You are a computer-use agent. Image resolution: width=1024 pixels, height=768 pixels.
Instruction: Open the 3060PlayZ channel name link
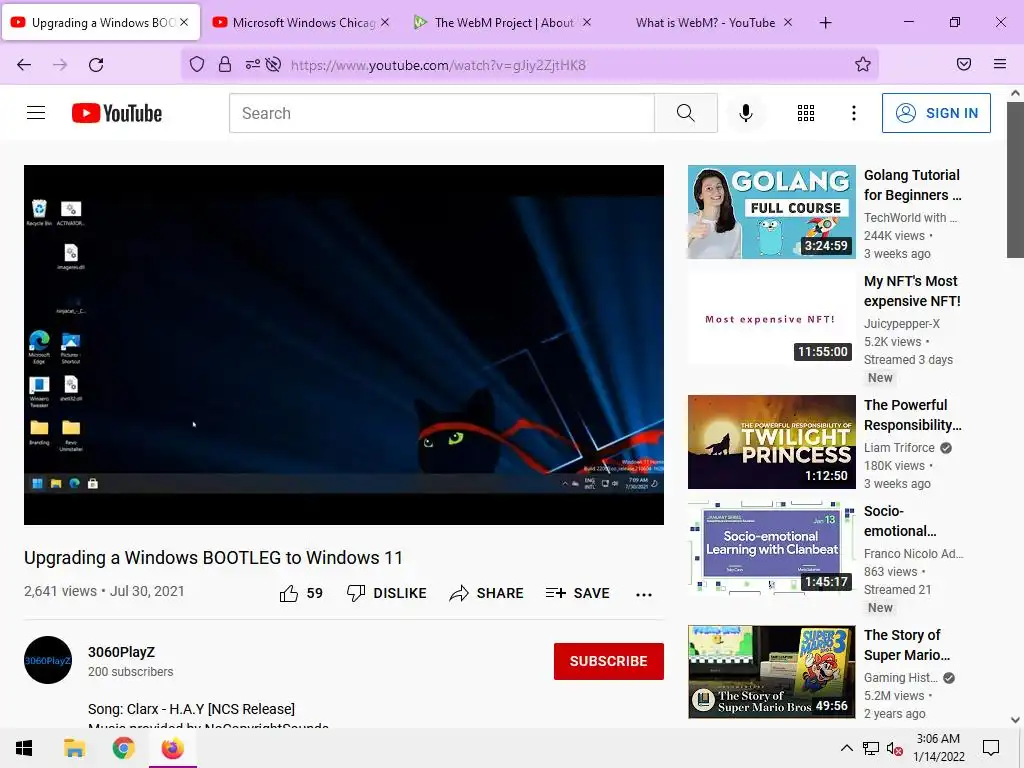[121, 652]
